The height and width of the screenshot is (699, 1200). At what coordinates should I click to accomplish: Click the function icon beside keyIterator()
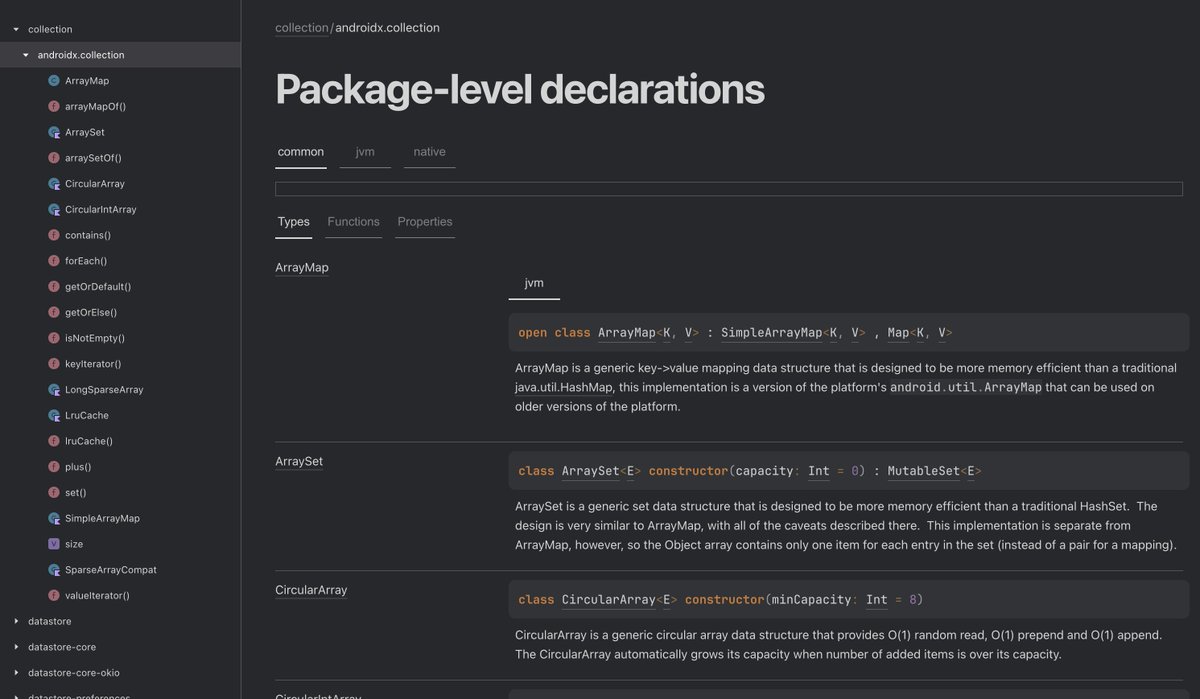[x=54, y=364]
